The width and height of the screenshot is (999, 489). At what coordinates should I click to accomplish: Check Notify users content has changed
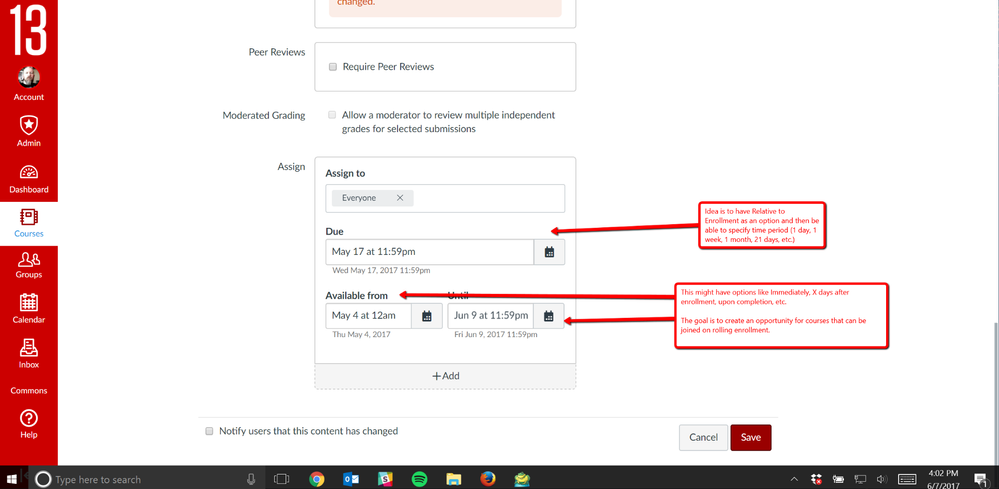[x=209, y=431]
